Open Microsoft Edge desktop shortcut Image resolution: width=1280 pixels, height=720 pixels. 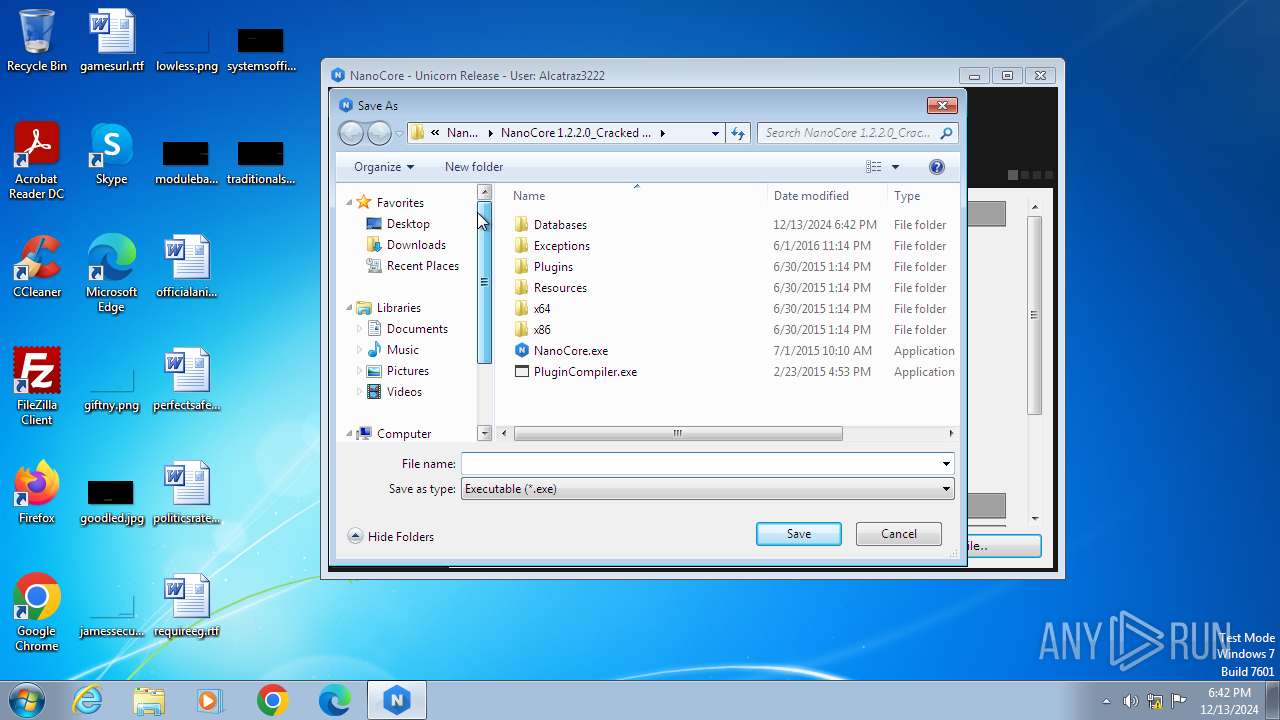click(x=111, y=274)
